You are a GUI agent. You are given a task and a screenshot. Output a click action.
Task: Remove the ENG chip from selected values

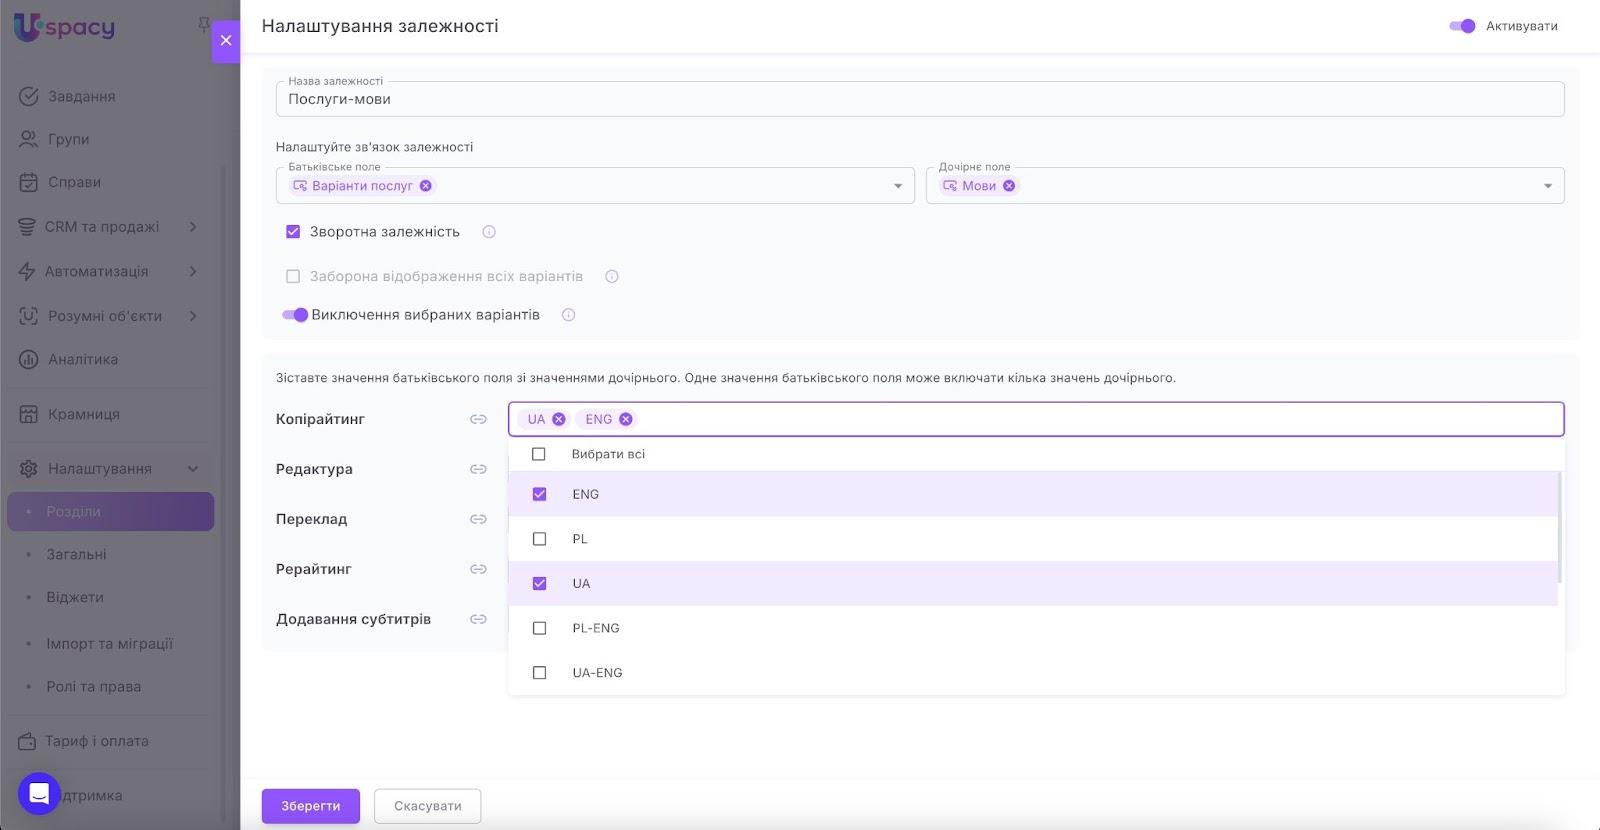click(626, 419)
